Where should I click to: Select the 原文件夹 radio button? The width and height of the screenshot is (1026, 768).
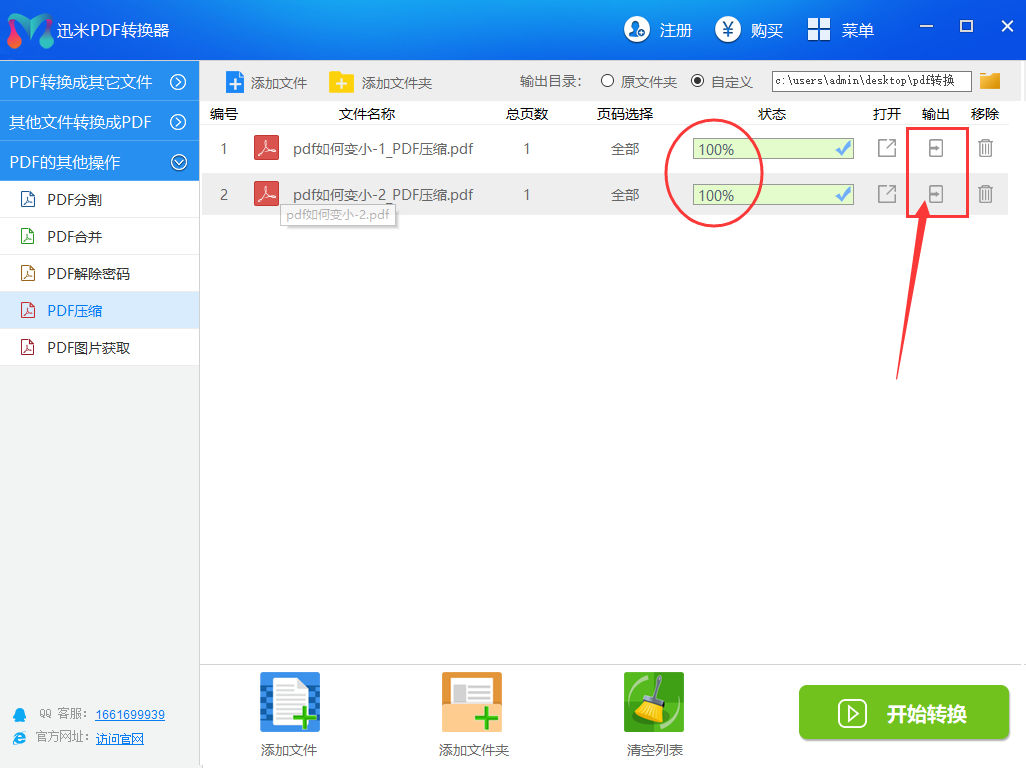pos(607,81)
